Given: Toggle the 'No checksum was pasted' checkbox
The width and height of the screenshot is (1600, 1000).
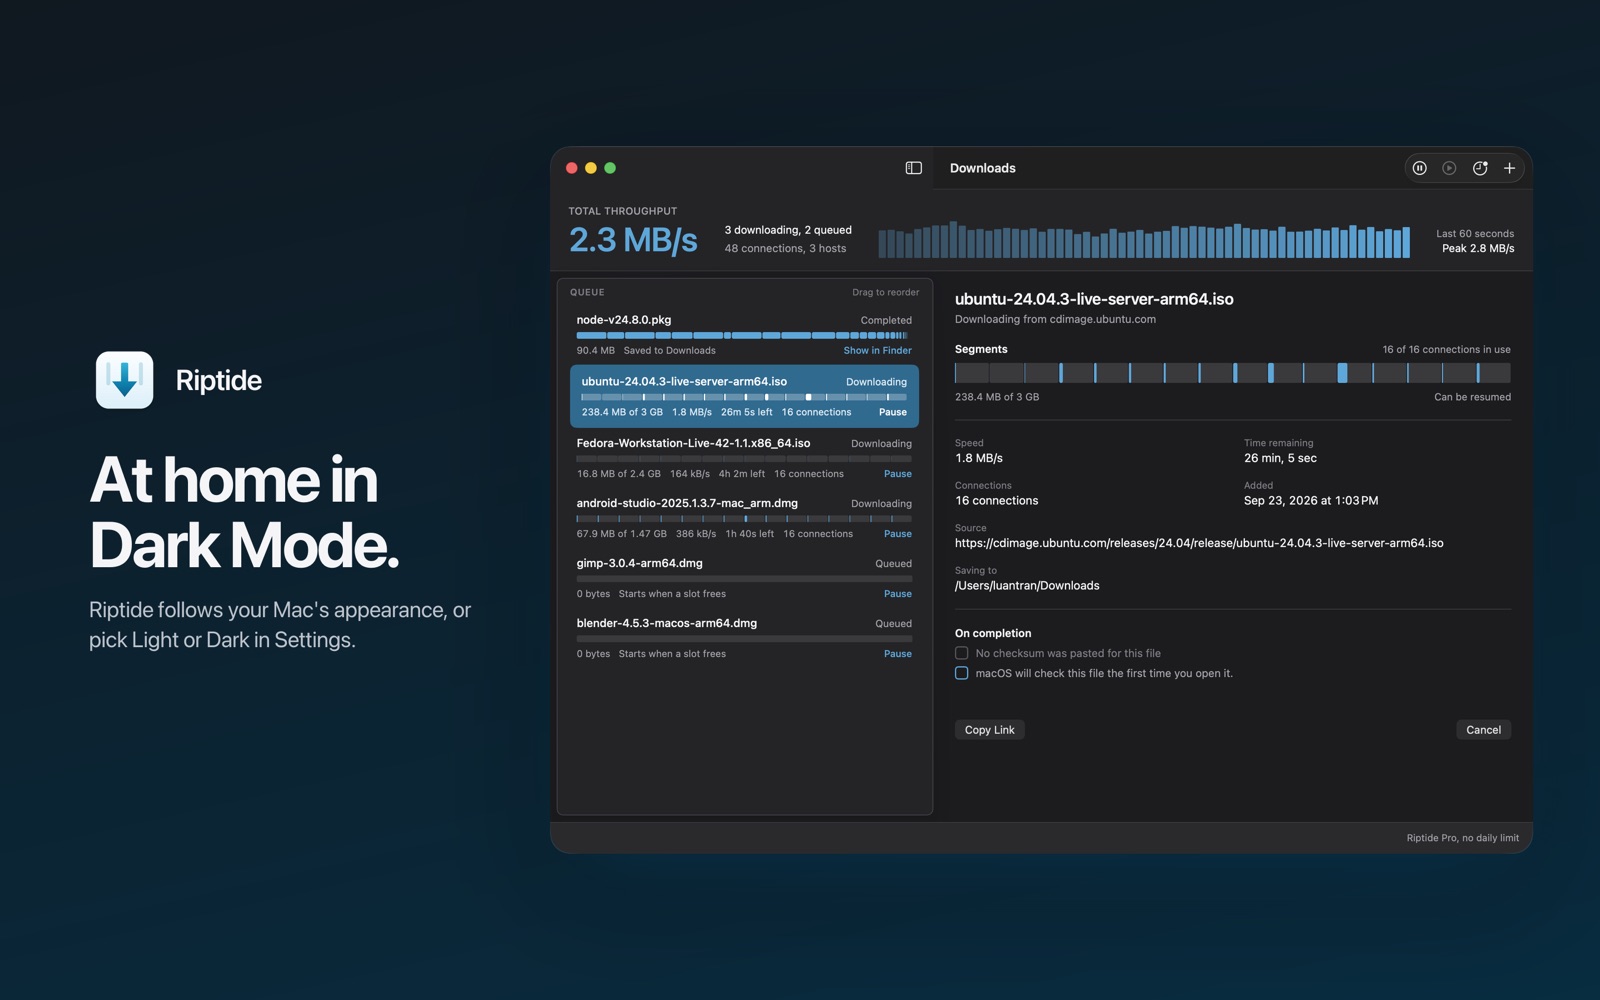Looking at the screenshot, I should click(962, 653).
